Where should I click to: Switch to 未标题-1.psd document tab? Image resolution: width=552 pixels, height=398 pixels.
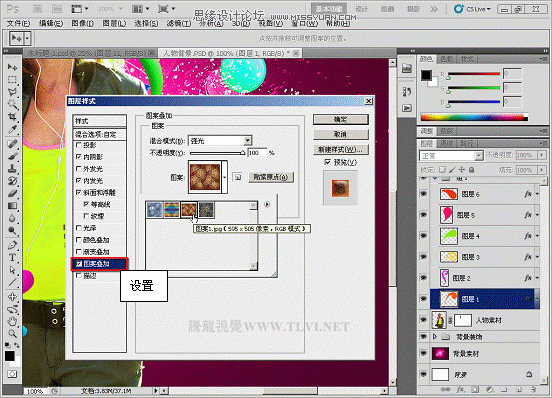point(91,53)
